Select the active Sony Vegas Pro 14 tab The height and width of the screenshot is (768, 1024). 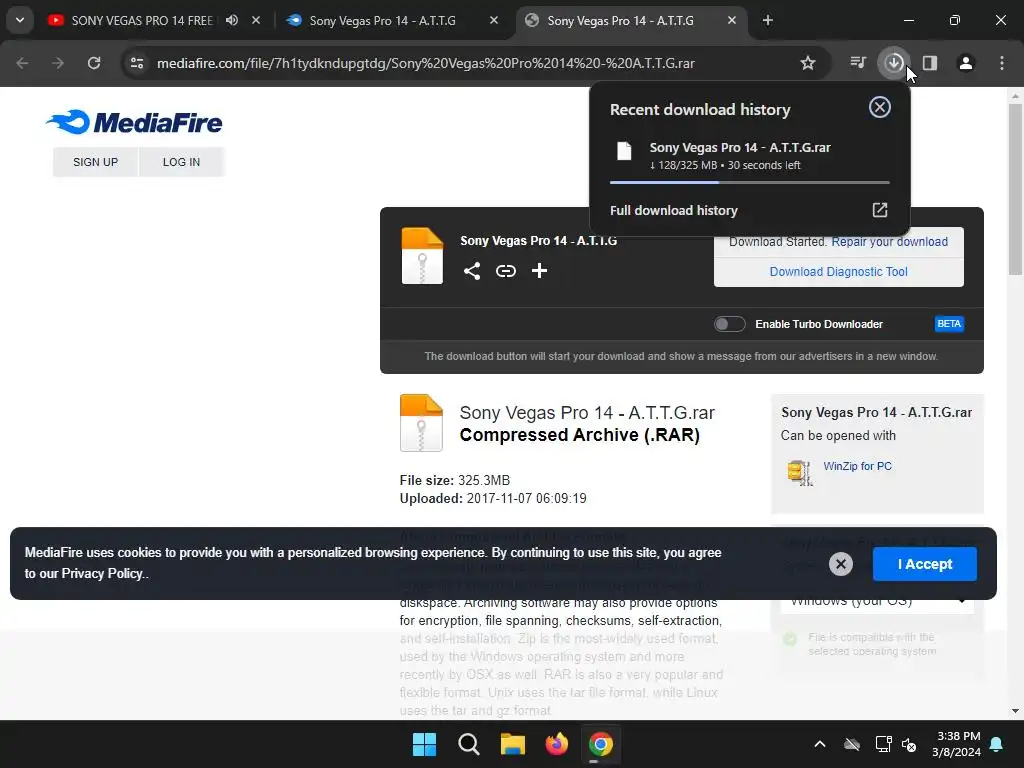coord(620,20)
